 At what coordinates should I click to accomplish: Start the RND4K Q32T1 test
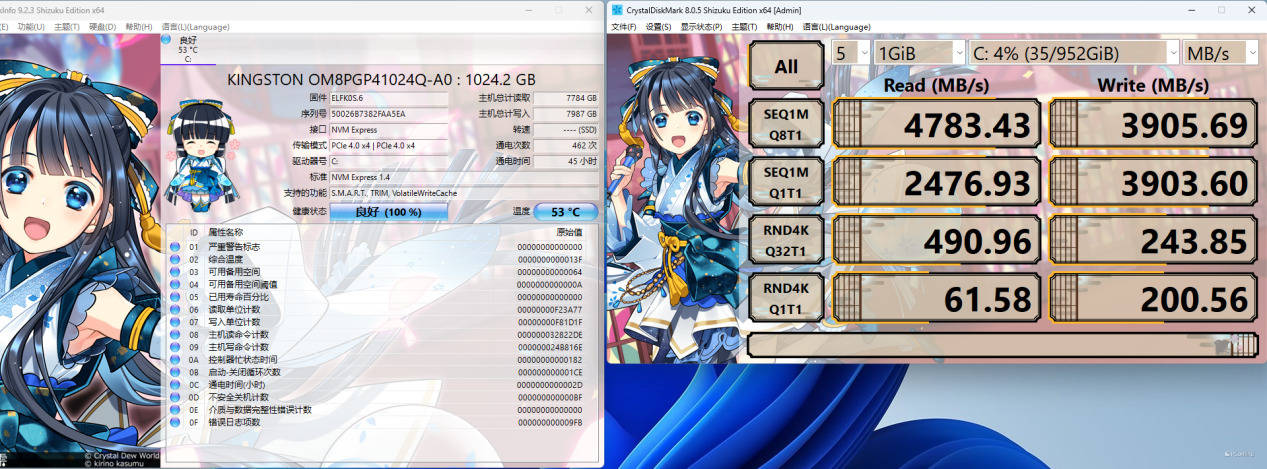click(x=787, y=240)
